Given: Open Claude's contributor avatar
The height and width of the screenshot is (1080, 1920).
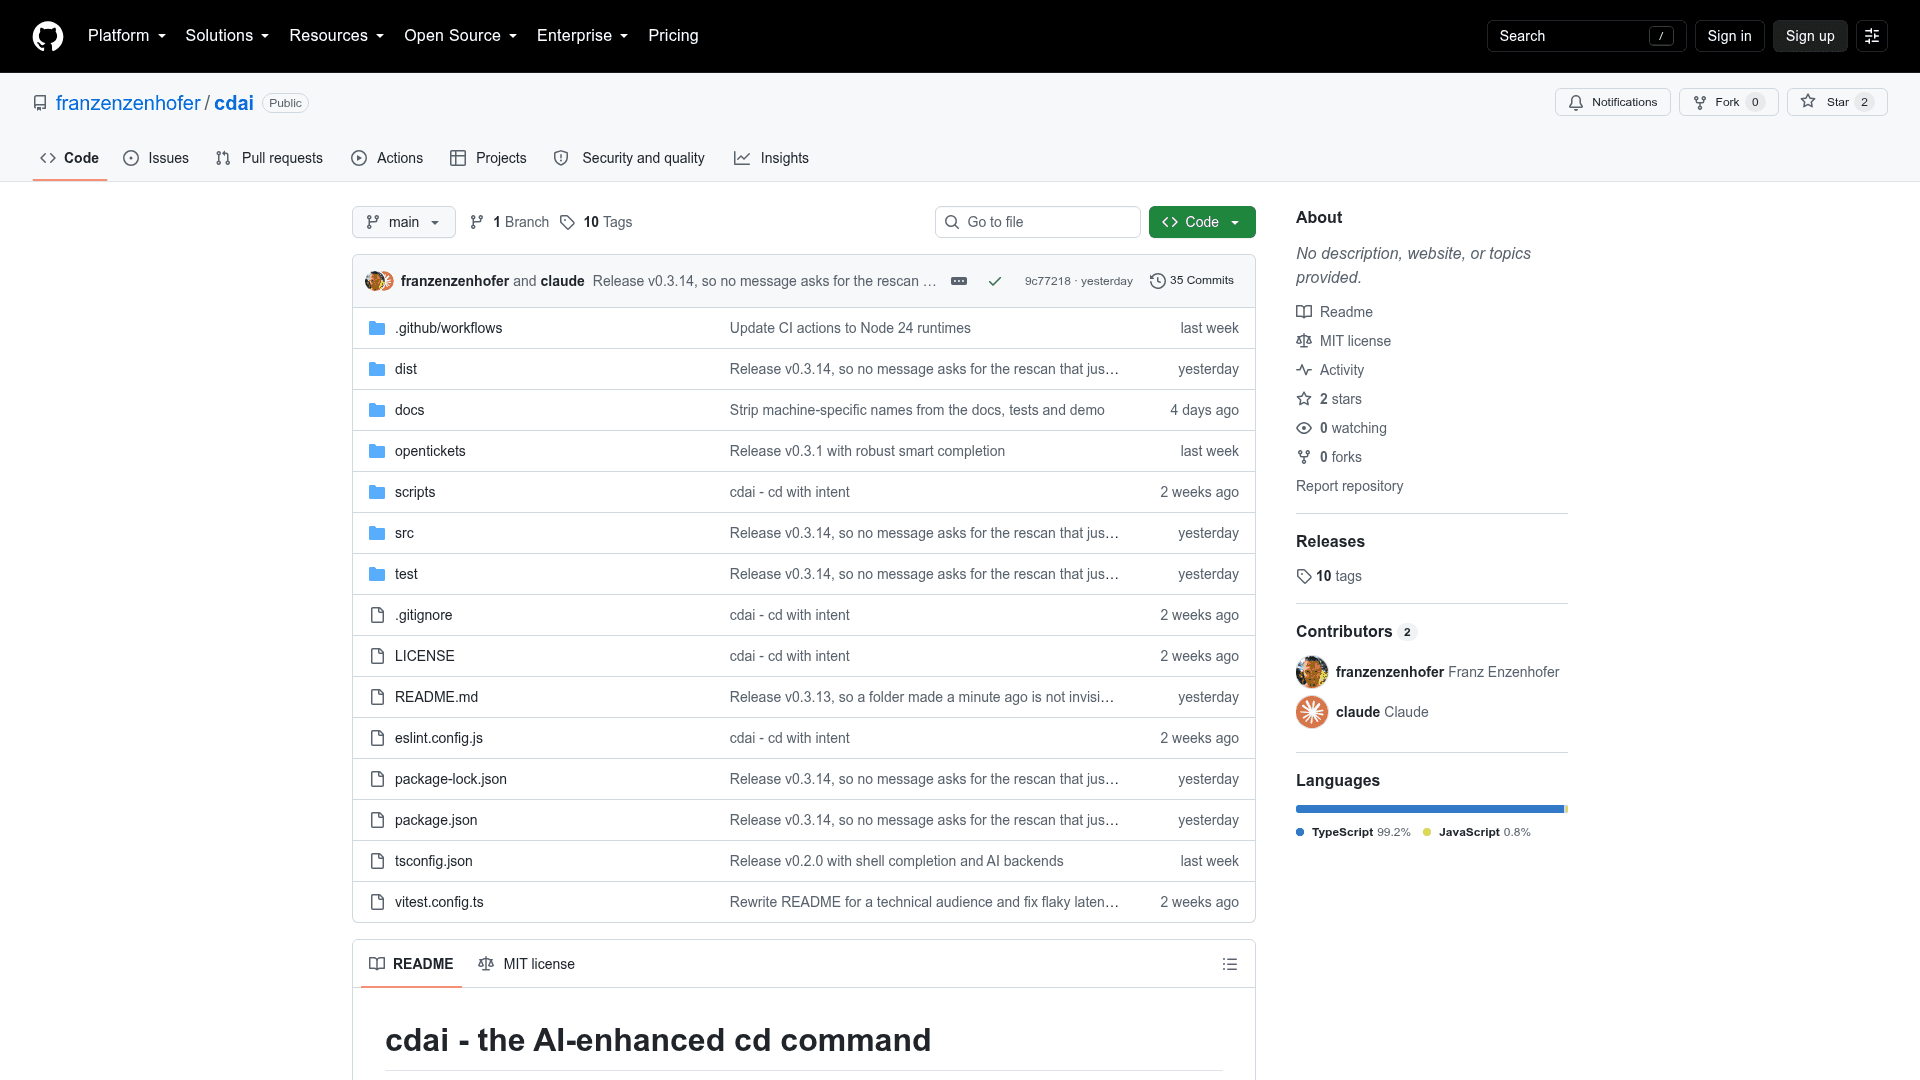Looking at the screenshot, I should point(1312,712).
